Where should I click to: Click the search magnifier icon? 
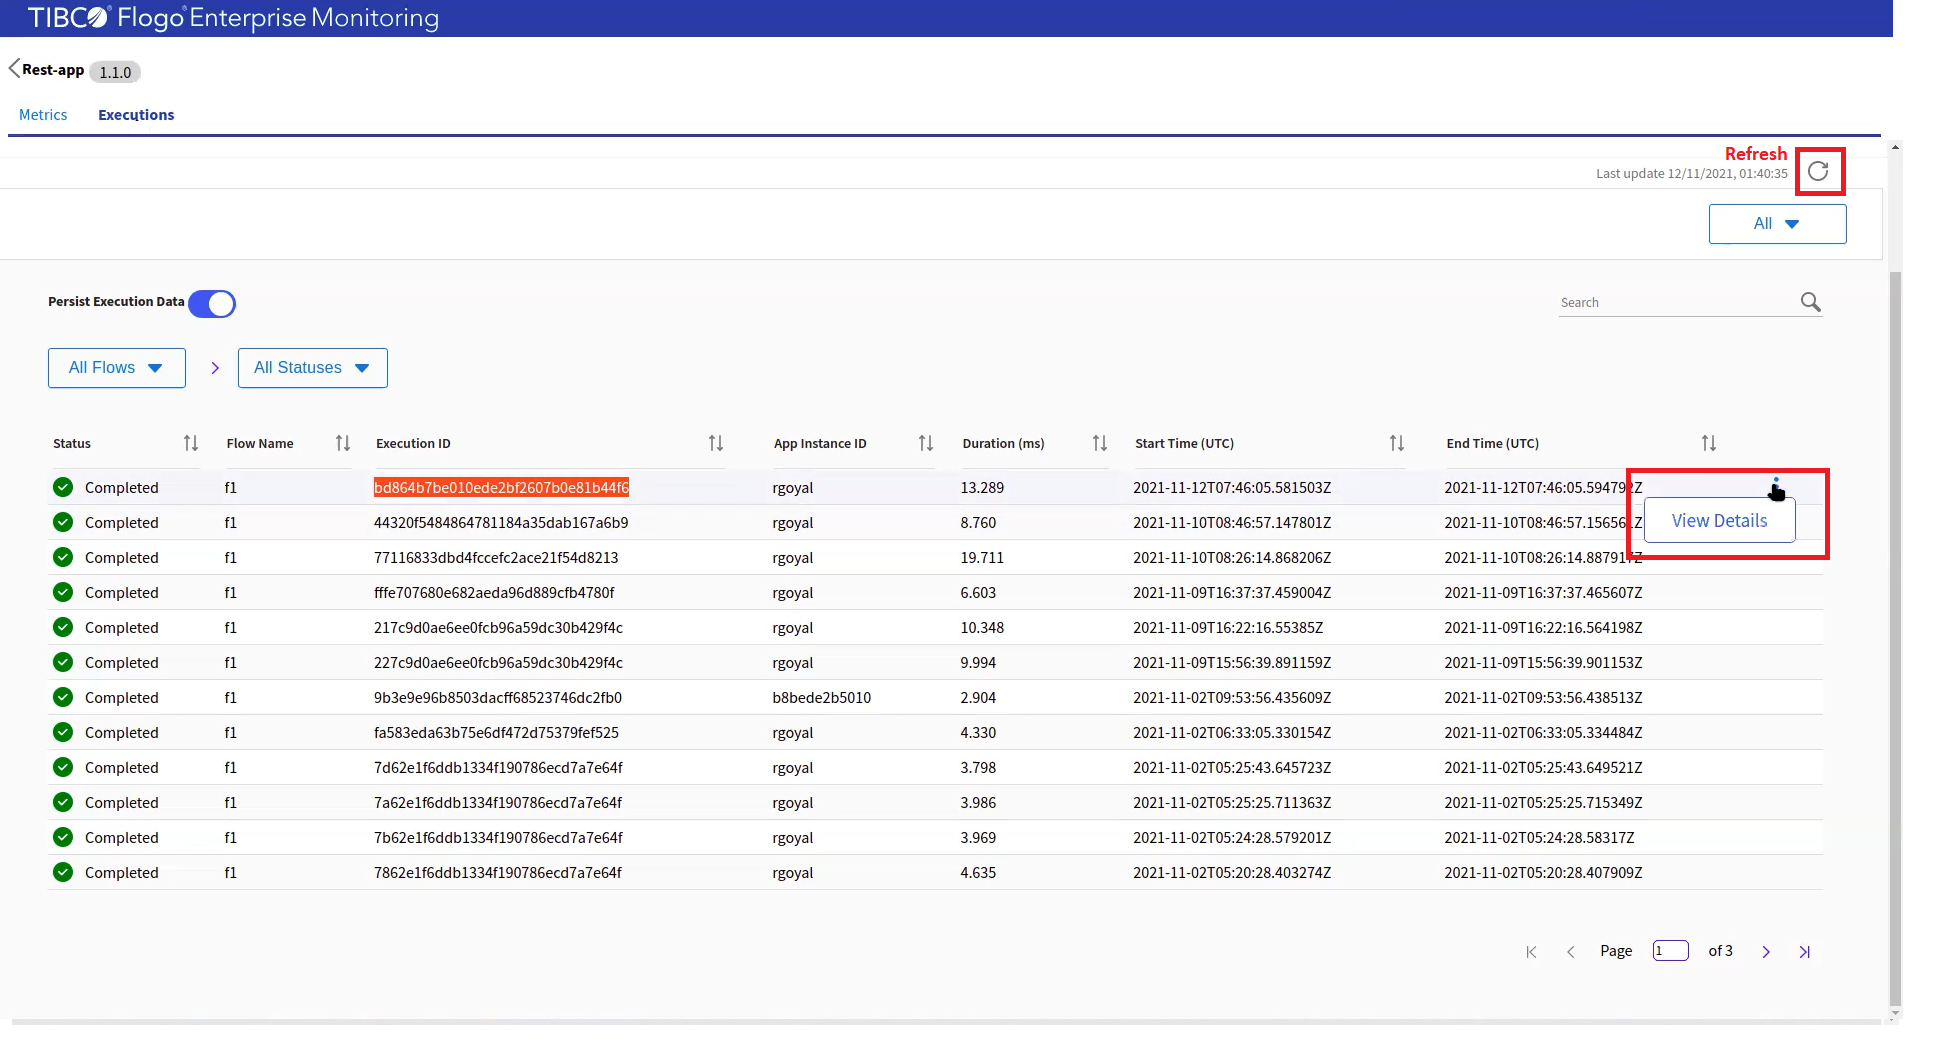[1810, 302]
